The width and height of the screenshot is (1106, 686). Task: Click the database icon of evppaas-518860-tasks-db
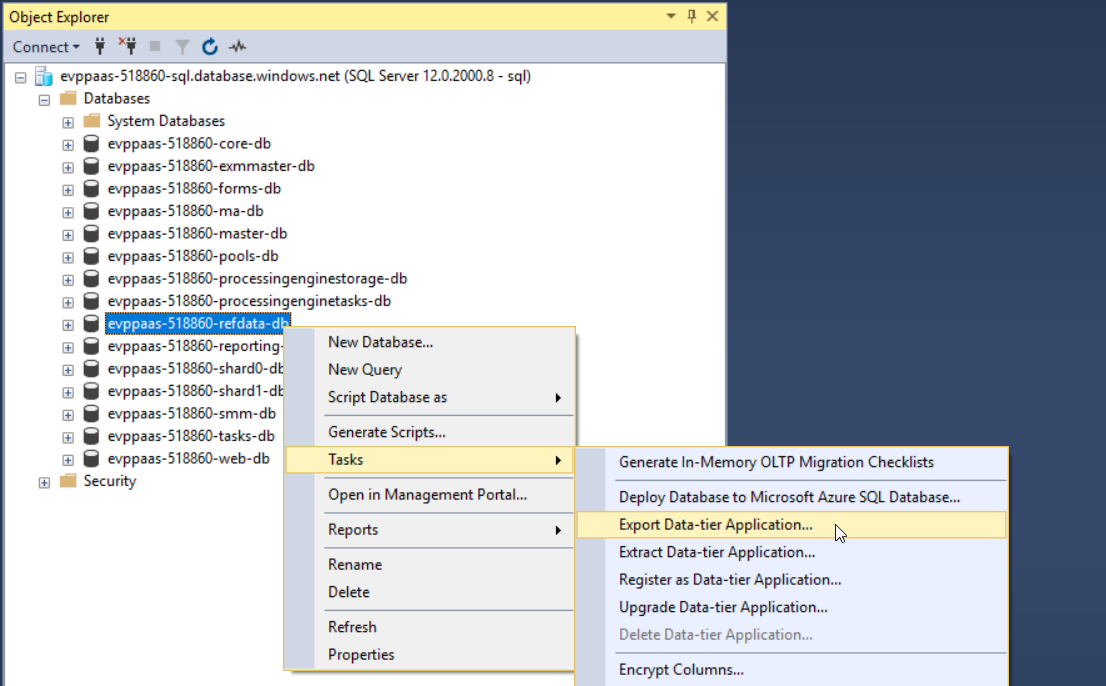coord(91,436)
